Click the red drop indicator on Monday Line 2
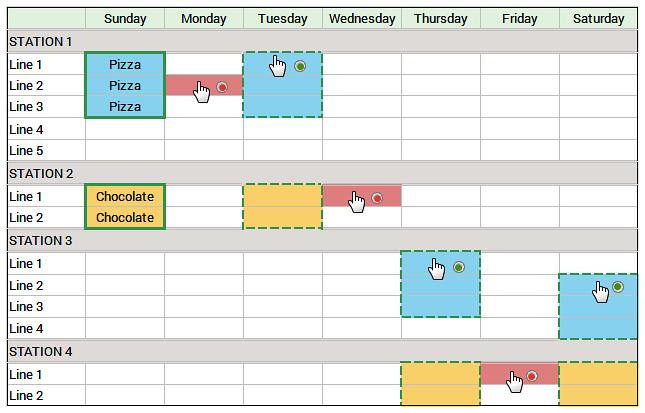The image size is (645, 413). tap(222, 87)
